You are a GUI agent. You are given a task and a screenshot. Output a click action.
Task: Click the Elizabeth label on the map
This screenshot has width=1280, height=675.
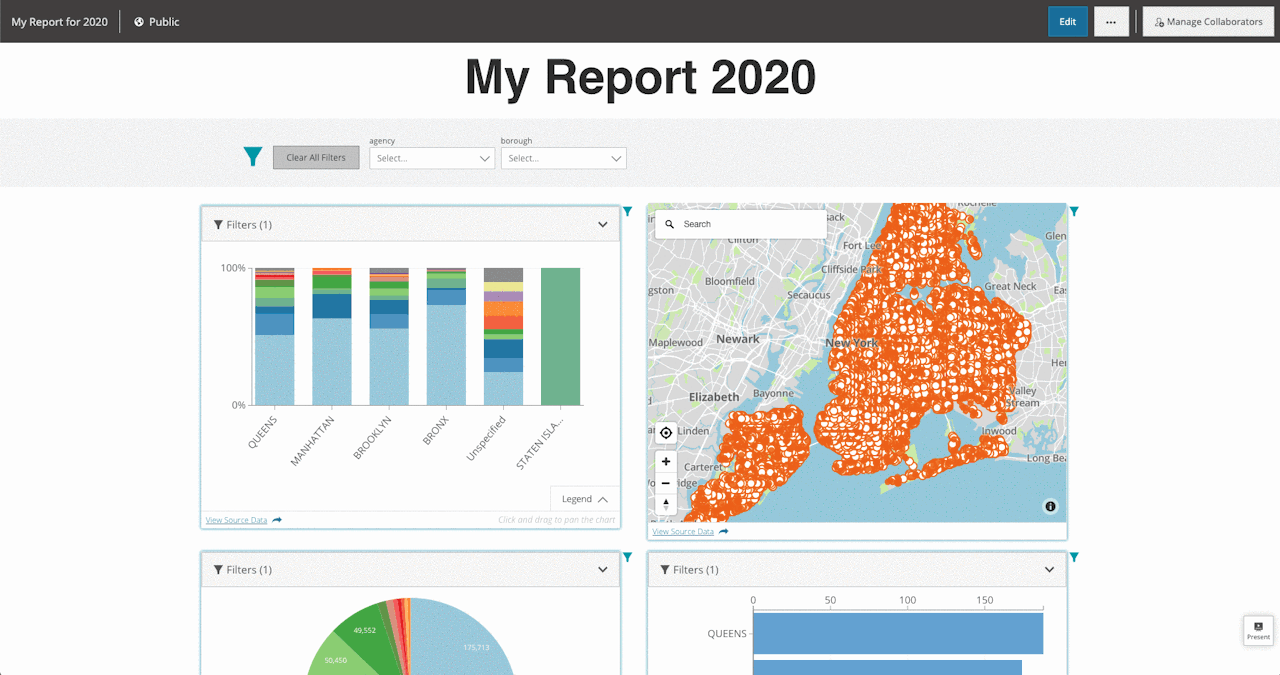pyautogui.click(x=714, y=397)
